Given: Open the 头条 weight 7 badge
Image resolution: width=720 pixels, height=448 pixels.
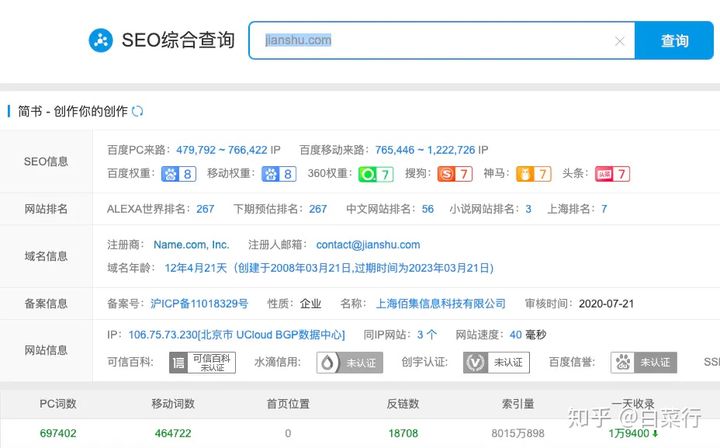Looking at the screenshot, I should (x=612, y=174).
